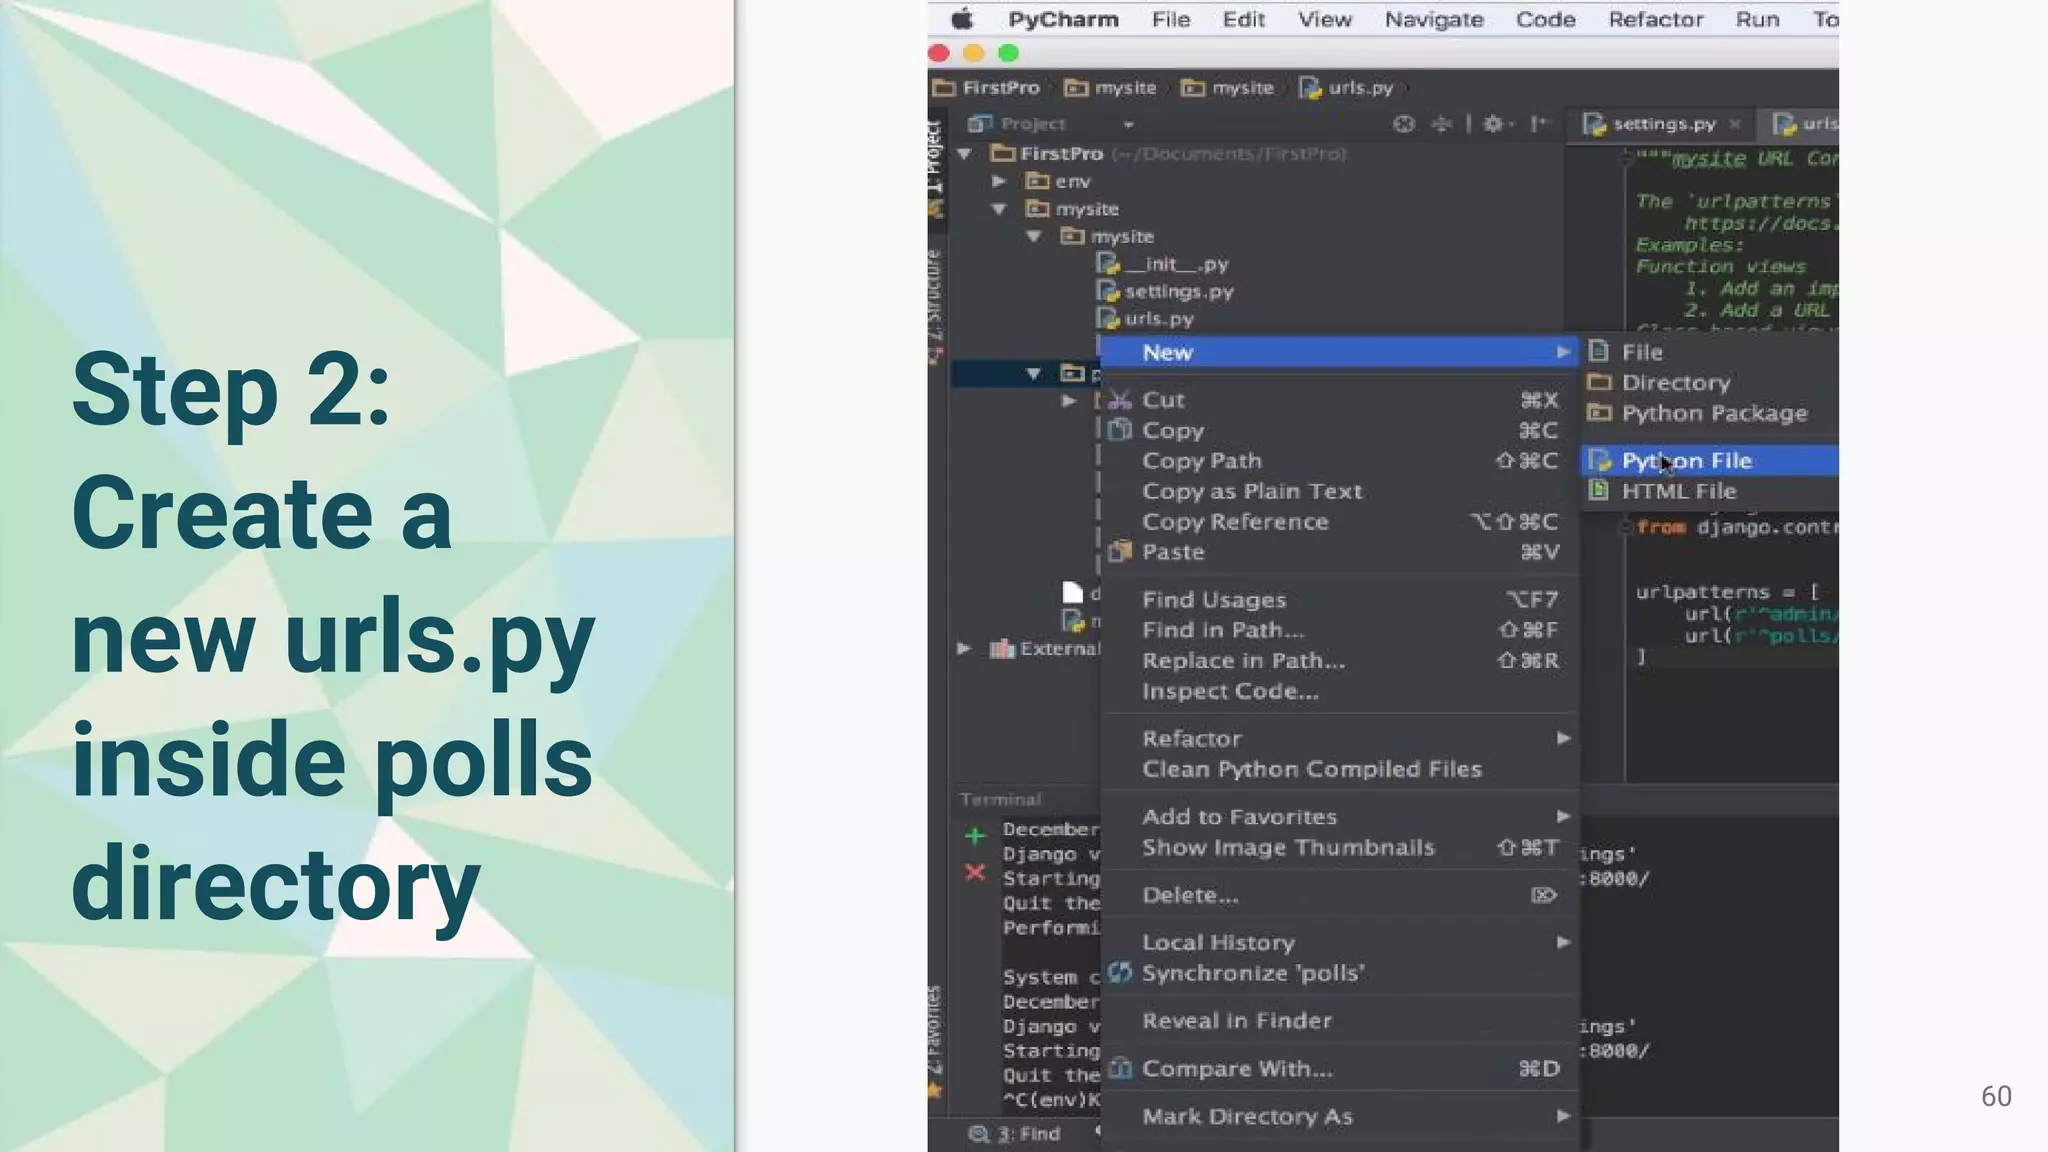Choose Show Image Thumbnails

[x=1339, y=848]
